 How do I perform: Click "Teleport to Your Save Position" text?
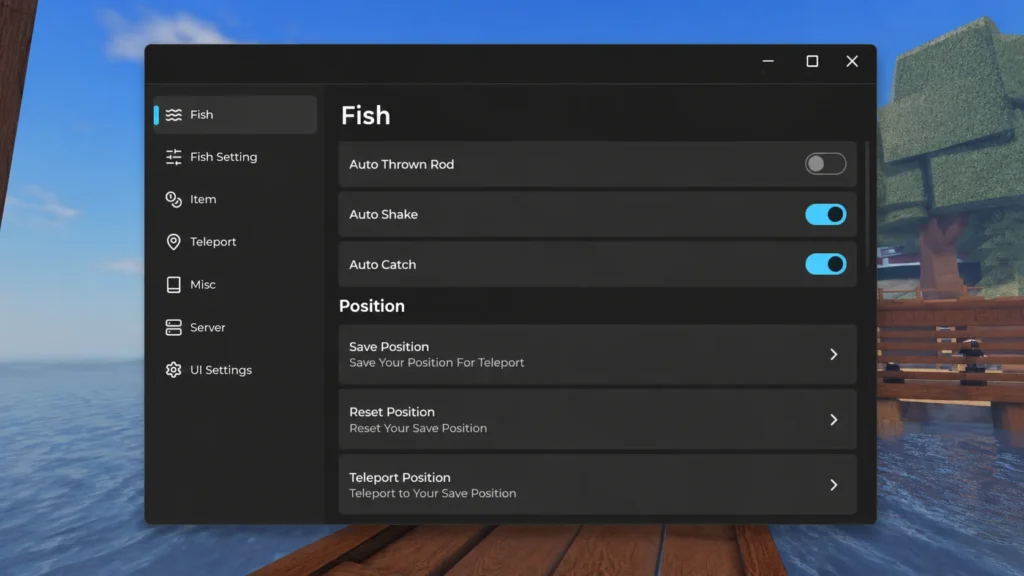[x=432, y=494]
